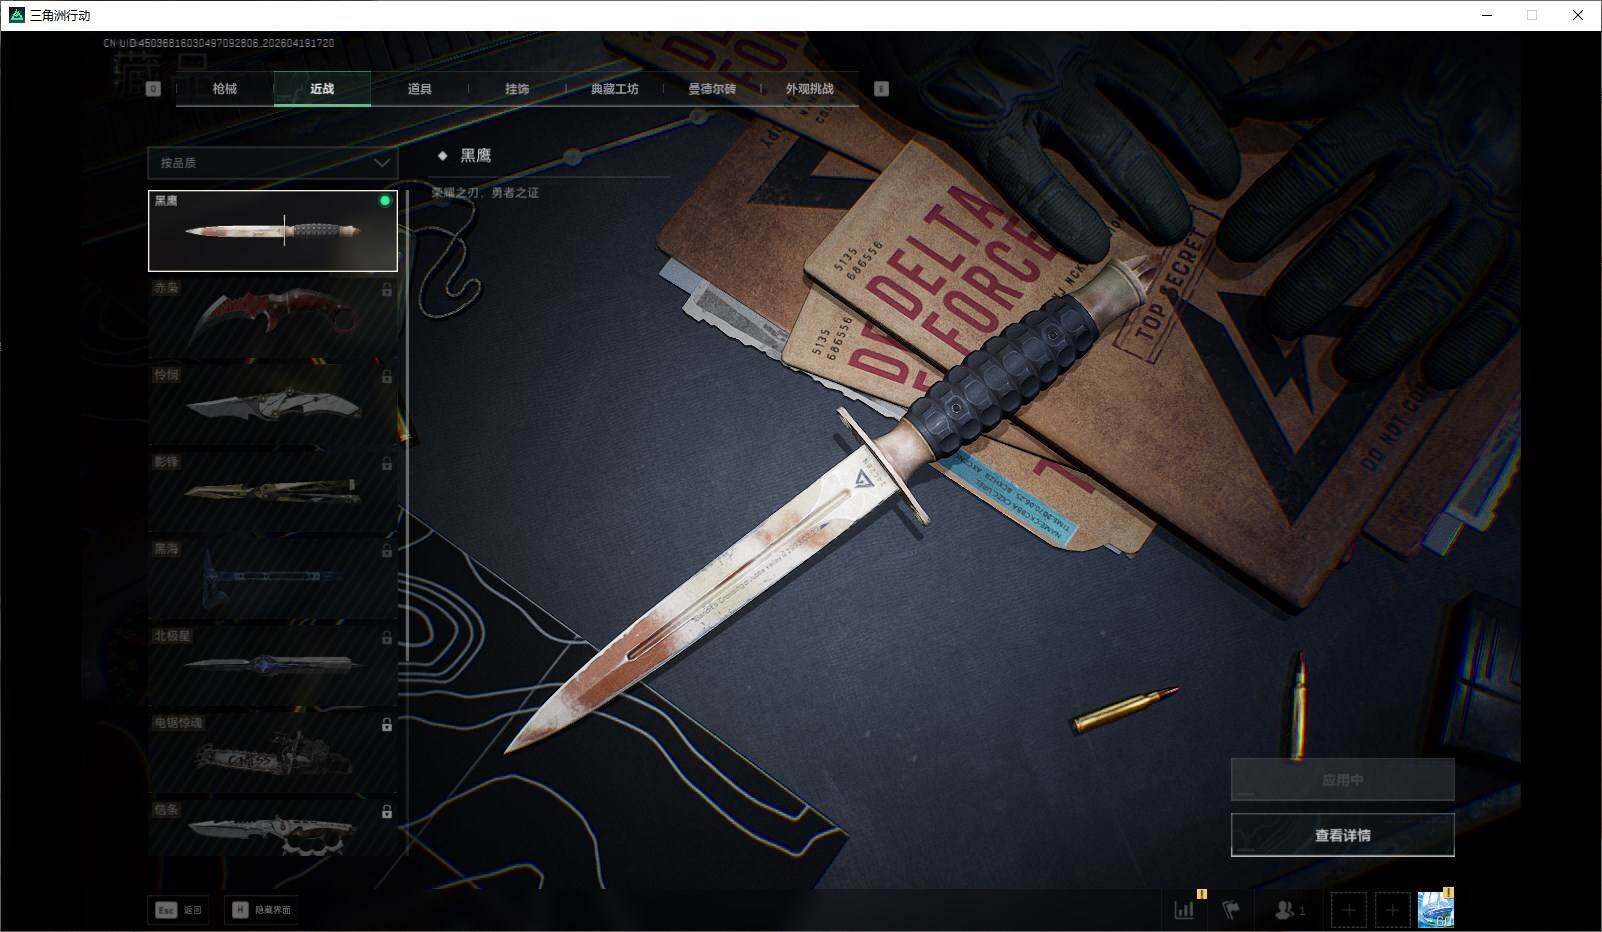This screenshot has width=1602, height=932.
Task: Open the 典藏工坊 tab
Action: (x=614, y=89)
